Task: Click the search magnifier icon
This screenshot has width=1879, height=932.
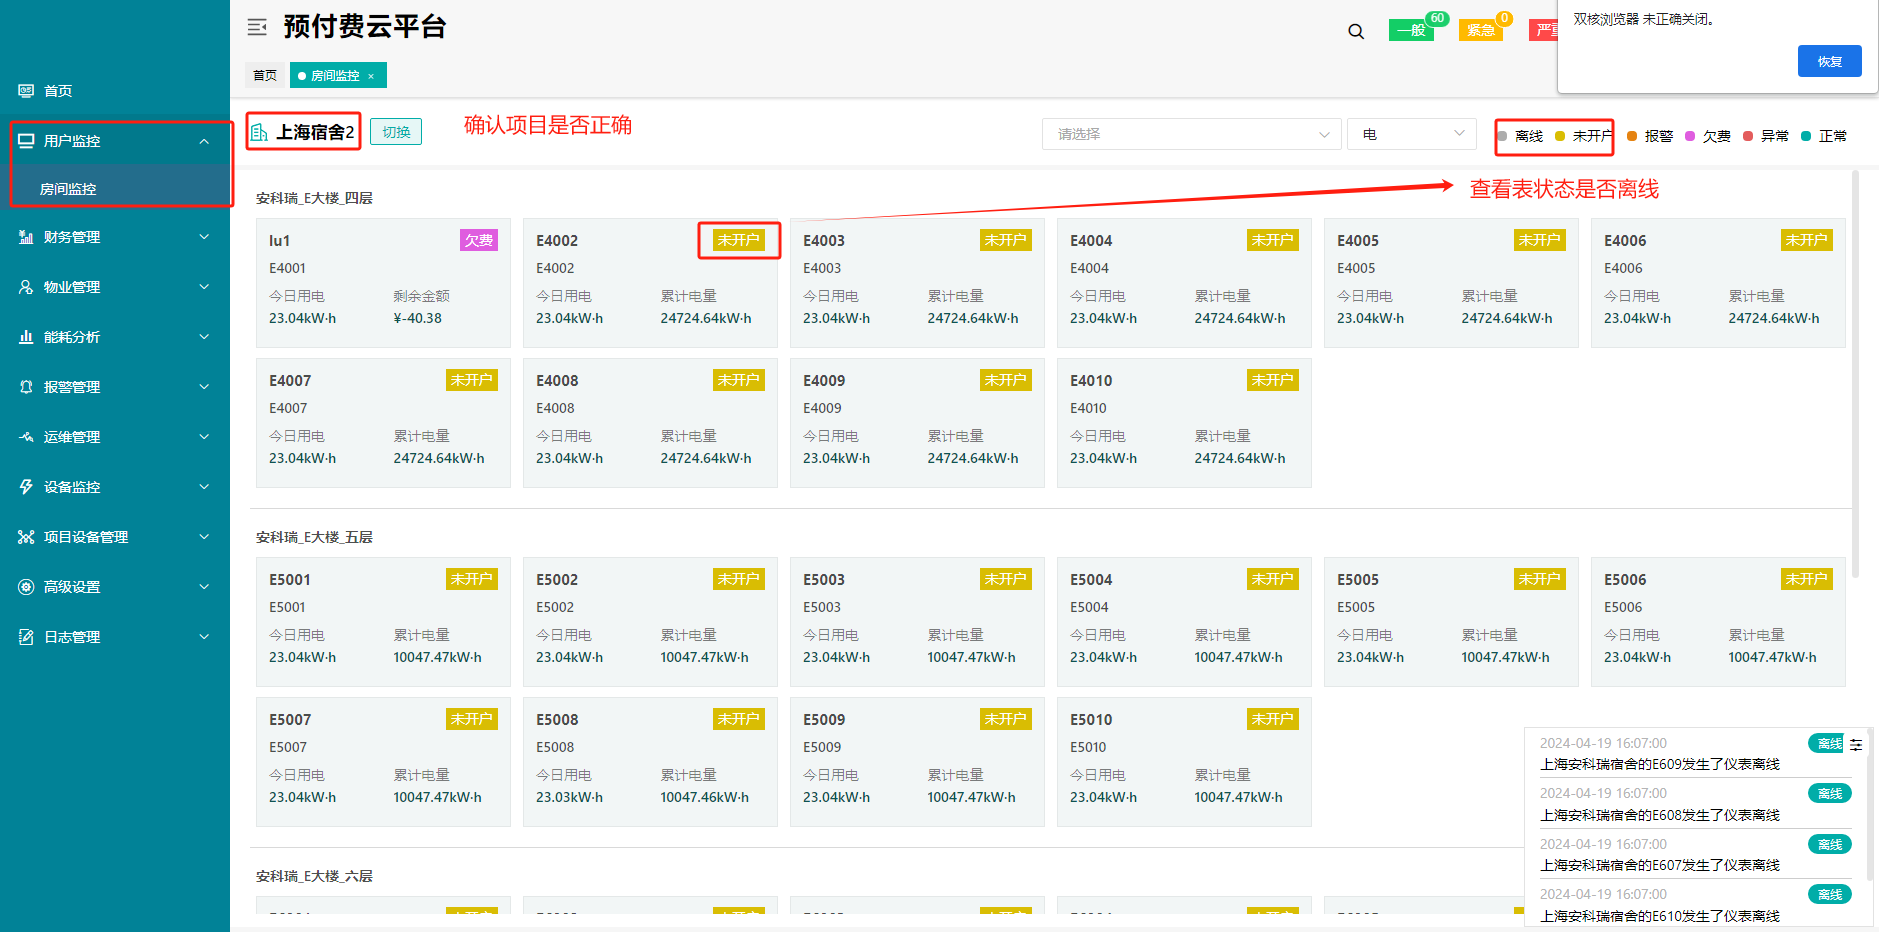Action: click(1355, 31)
